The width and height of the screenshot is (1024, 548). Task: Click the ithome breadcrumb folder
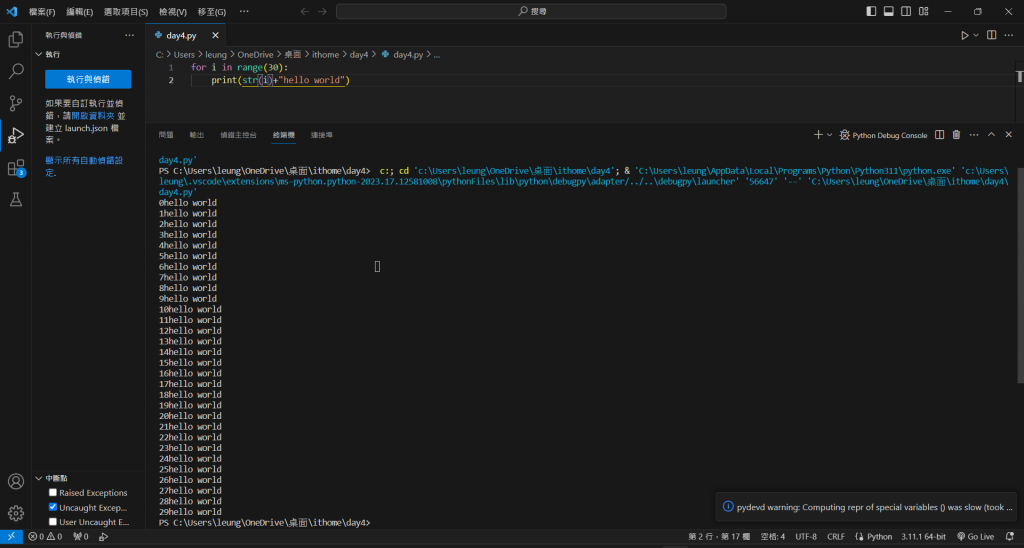(x=325, y=55)
